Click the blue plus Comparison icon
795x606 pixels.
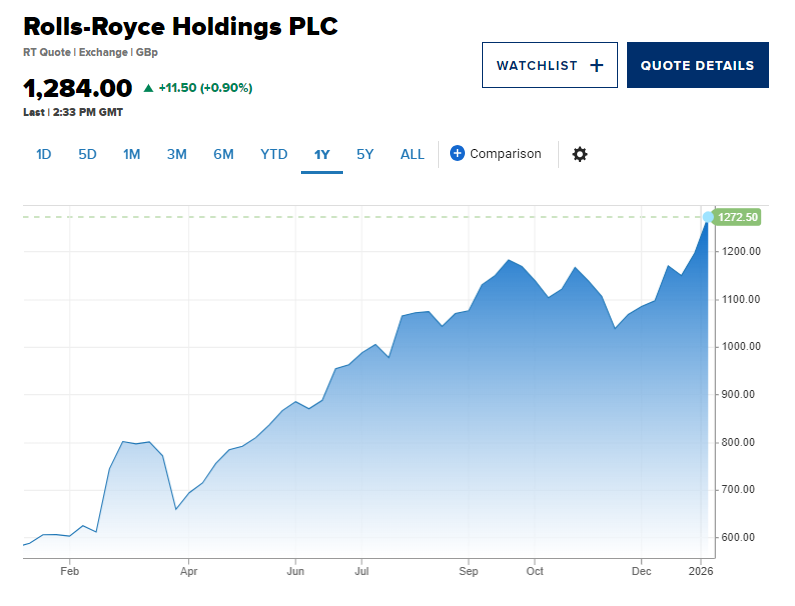(x=457, y=153)
